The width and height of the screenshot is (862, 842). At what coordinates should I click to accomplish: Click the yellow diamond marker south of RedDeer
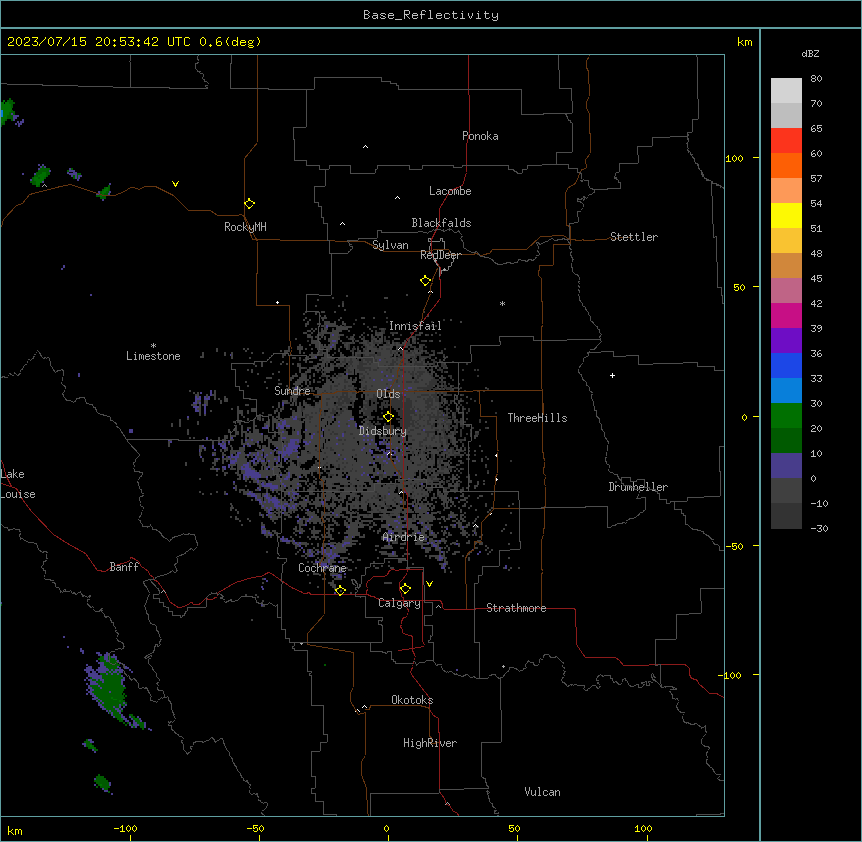pyautogui.click(x=426, y=281)
